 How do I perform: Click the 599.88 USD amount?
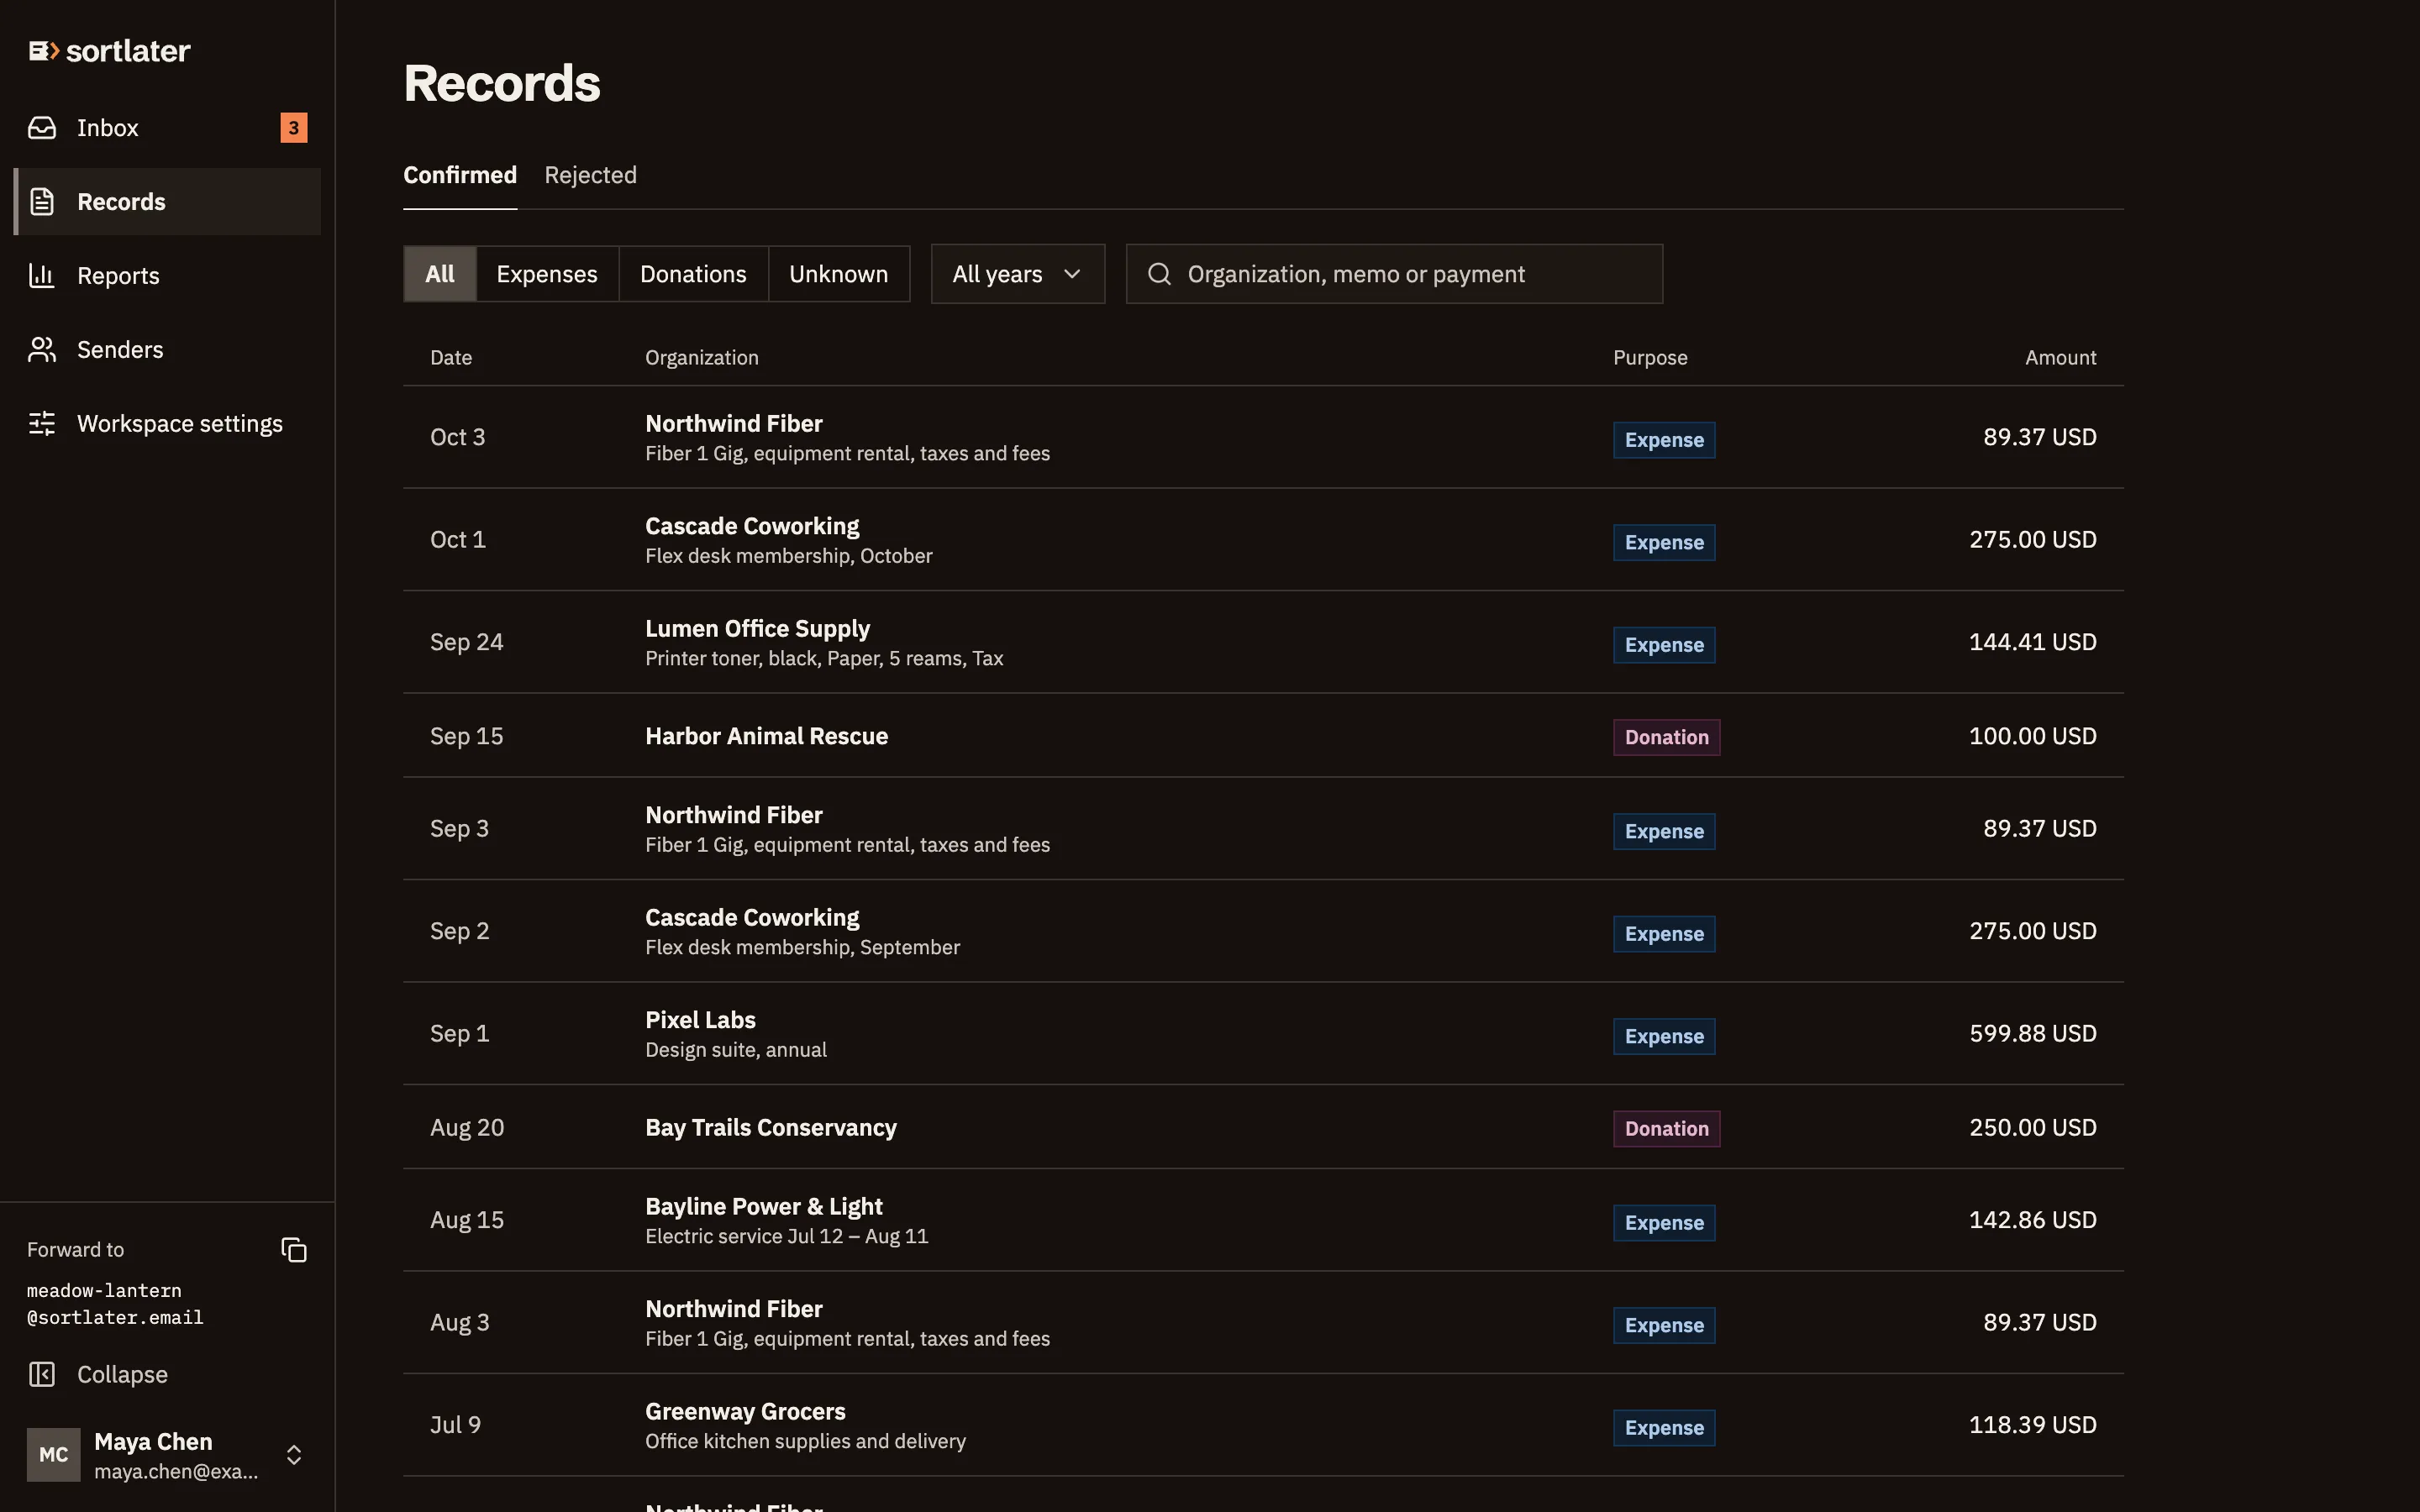pyautogui.click(x=2032, y=1034)
